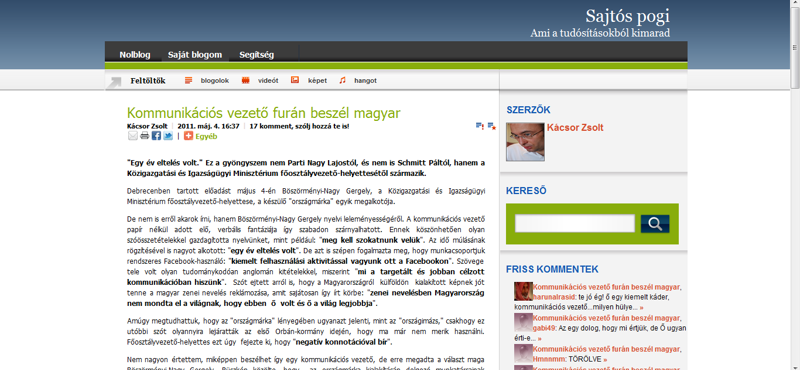Click the Egyéb share link
800x370 pixels.
click(x=206, y=136)
